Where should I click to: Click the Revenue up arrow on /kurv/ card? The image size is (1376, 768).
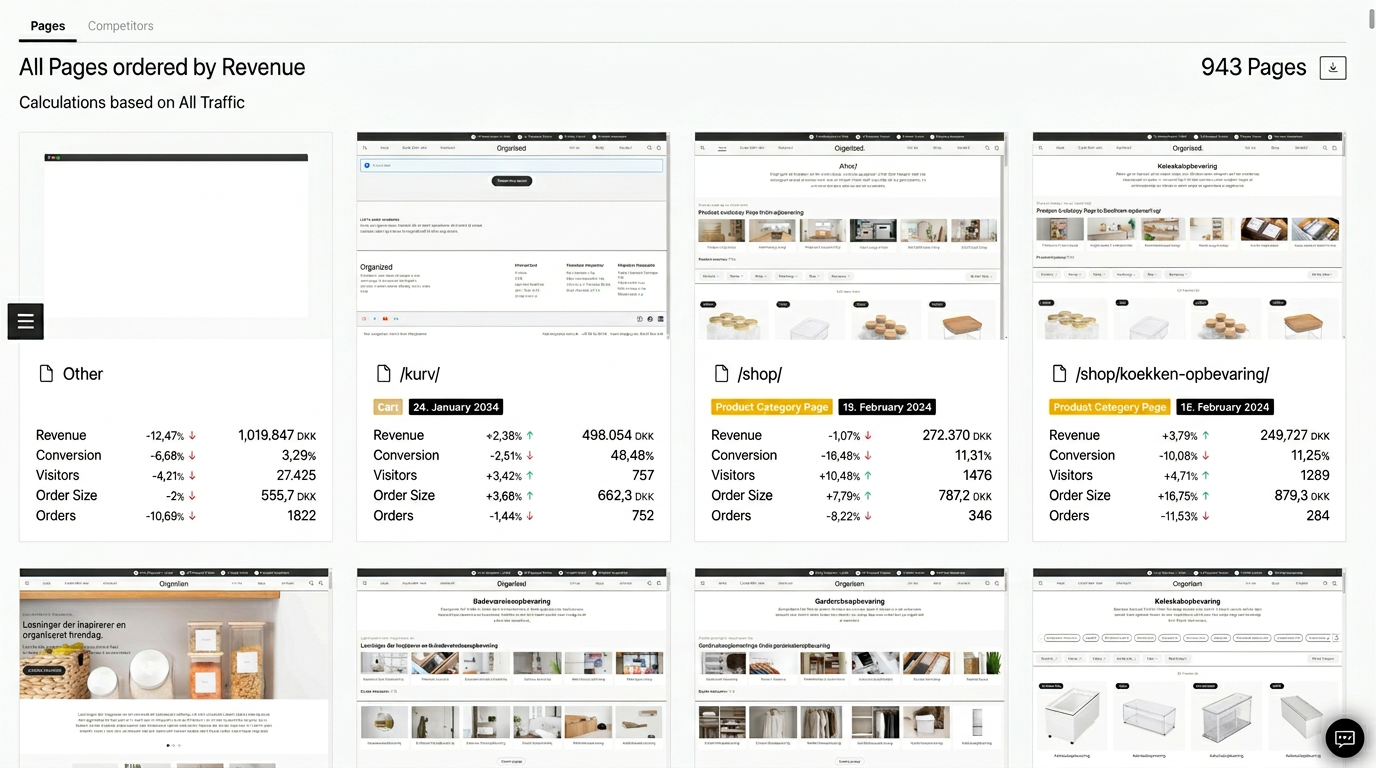[x=530, y=435]
